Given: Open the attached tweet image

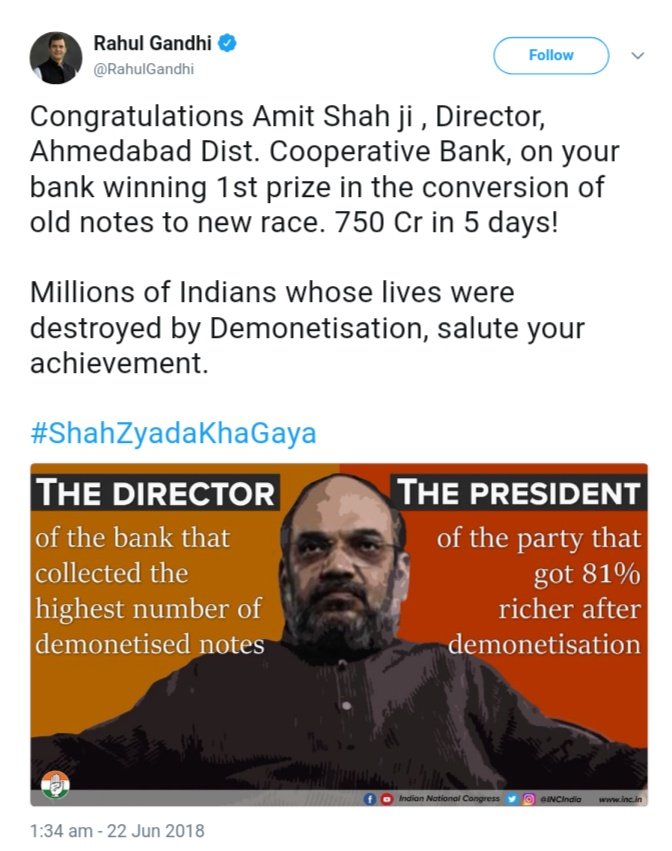Looking at the screenshot, I should [339, 634].
